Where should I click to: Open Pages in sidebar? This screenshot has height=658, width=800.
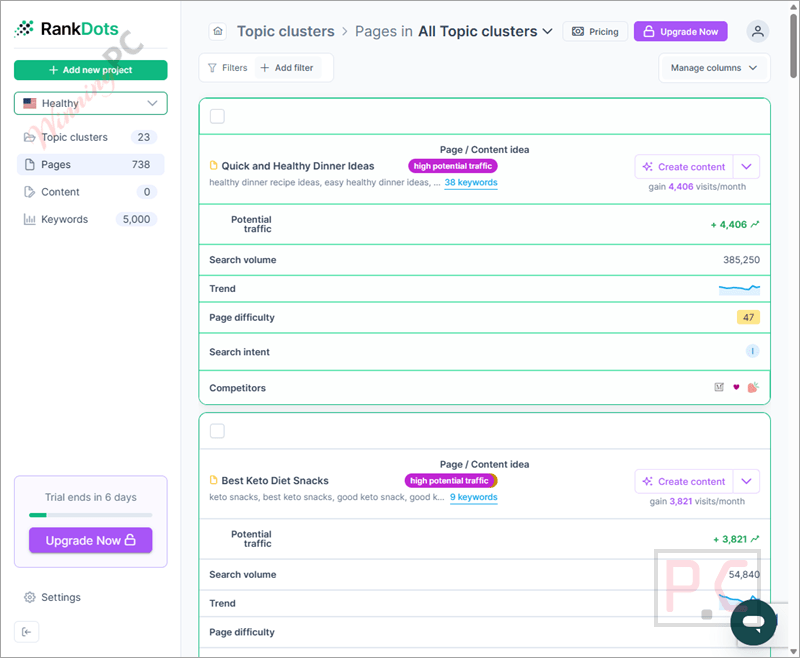91,165
